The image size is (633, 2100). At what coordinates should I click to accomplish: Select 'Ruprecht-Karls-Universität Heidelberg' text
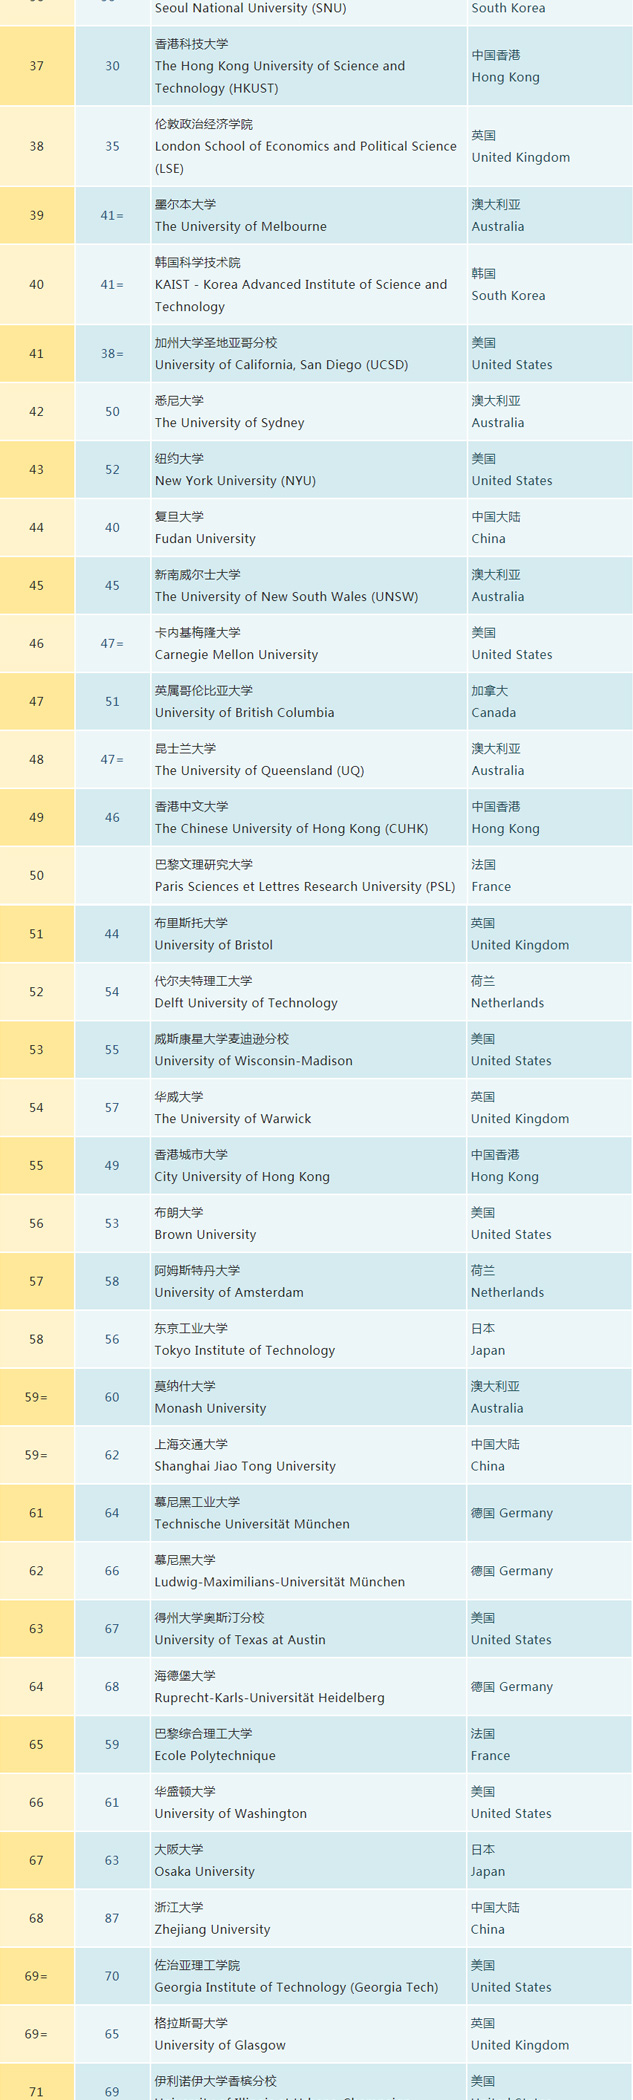click(x=269, y=1699)
